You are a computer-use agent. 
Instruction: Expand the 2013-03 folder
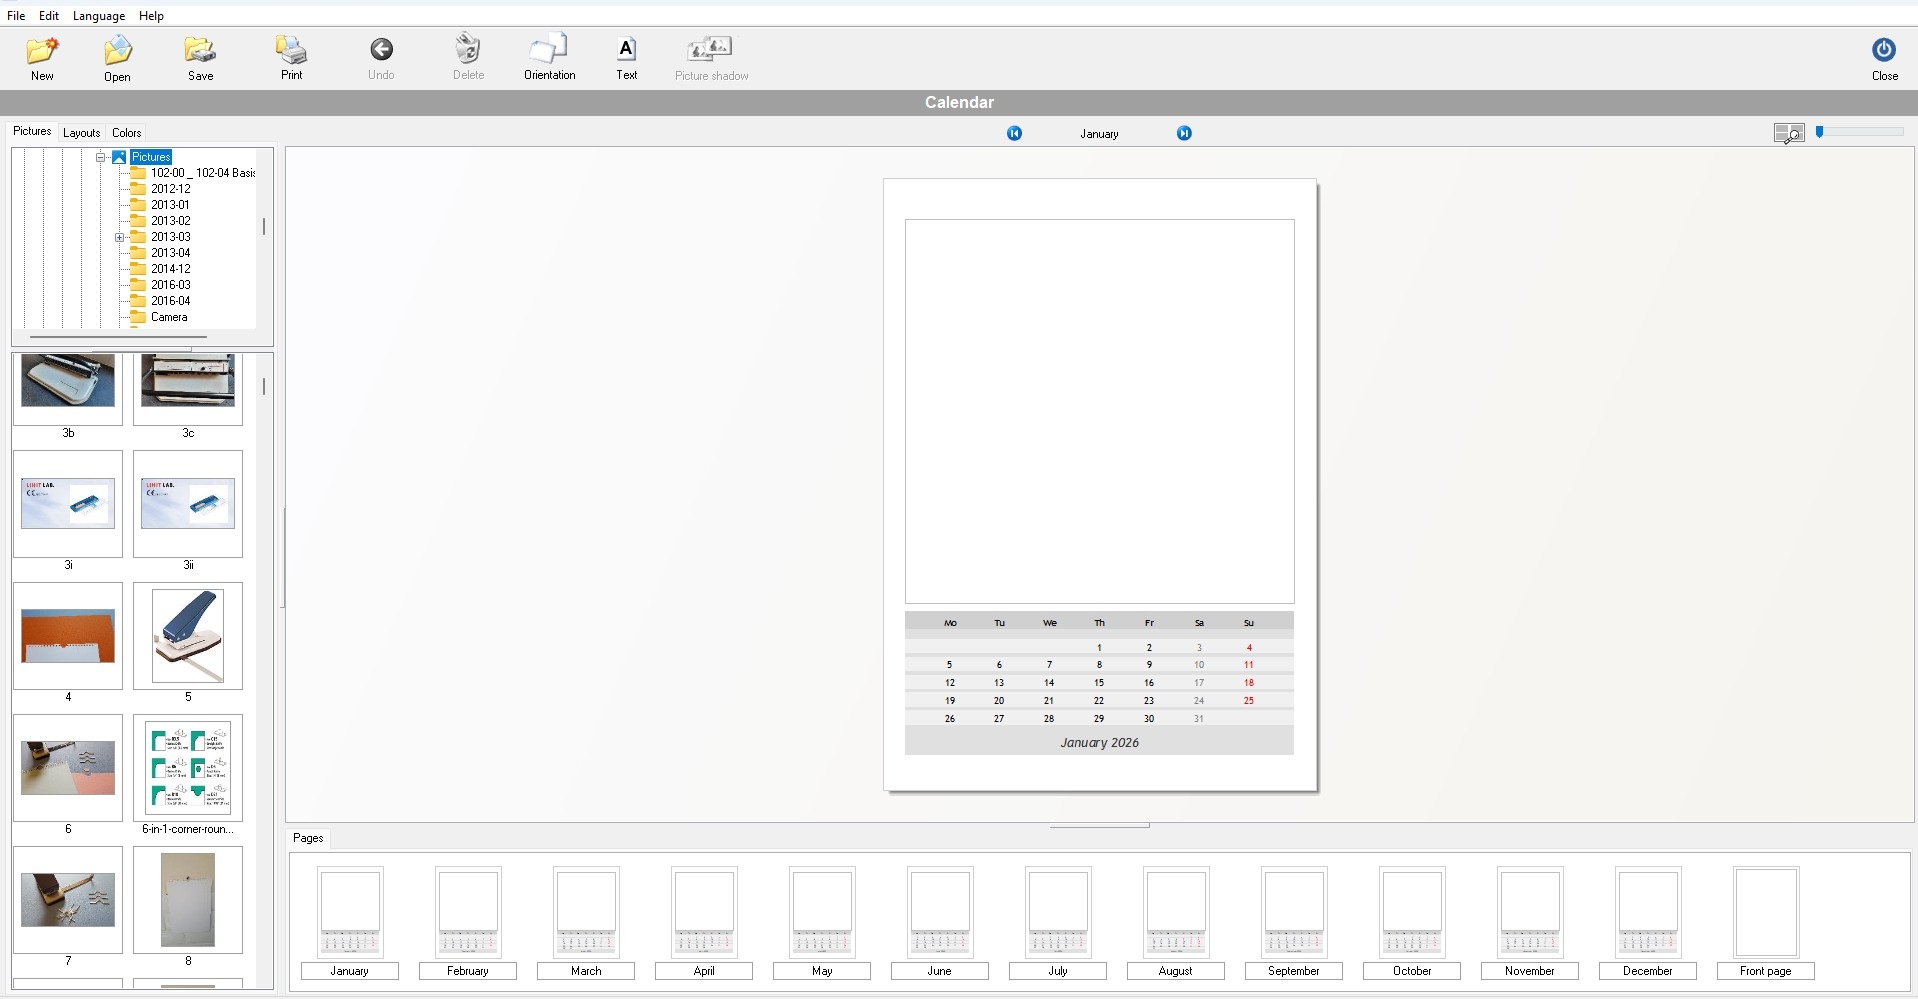coord(119,237)
